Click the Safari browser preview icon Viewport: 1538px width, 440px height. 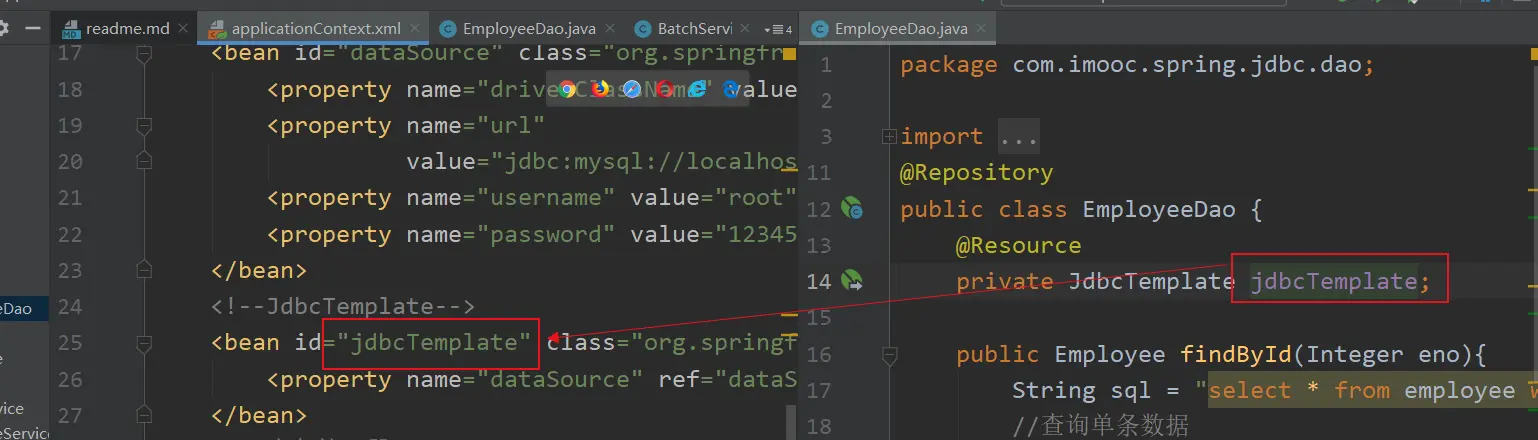(632, 90)
